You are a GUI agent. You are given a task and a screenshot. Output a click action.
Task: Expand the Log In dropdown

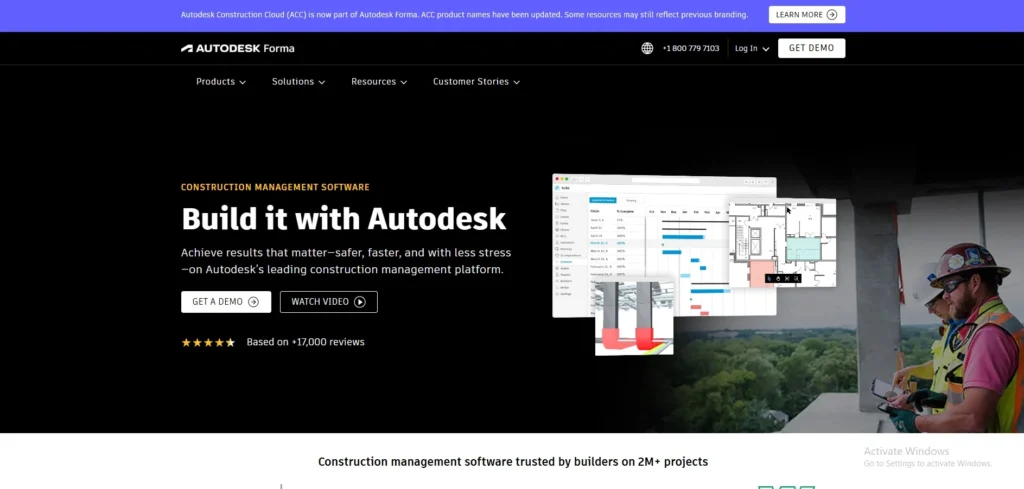tap(752, 48)
